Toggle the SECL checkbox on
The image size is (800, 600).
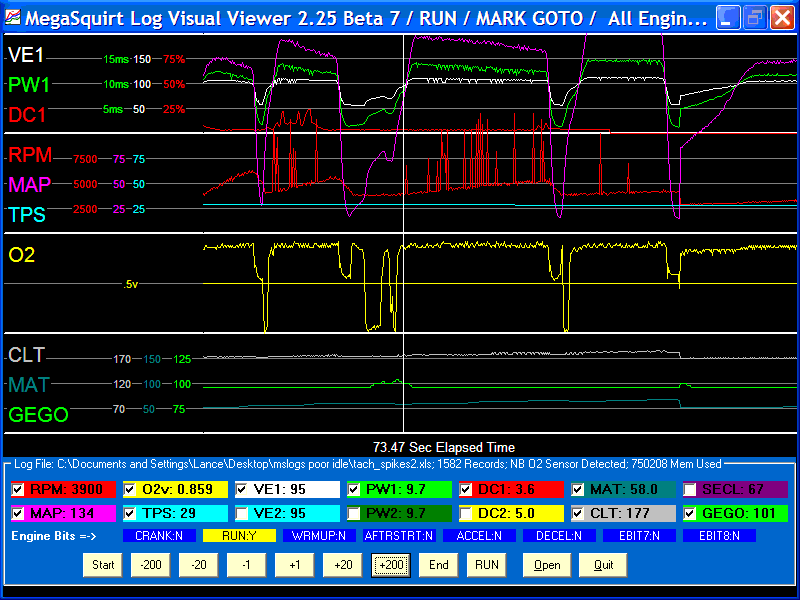point(690,490)
